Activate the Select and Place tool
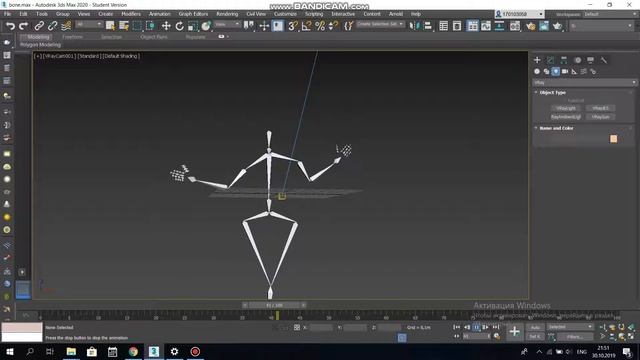 (206, 26)
